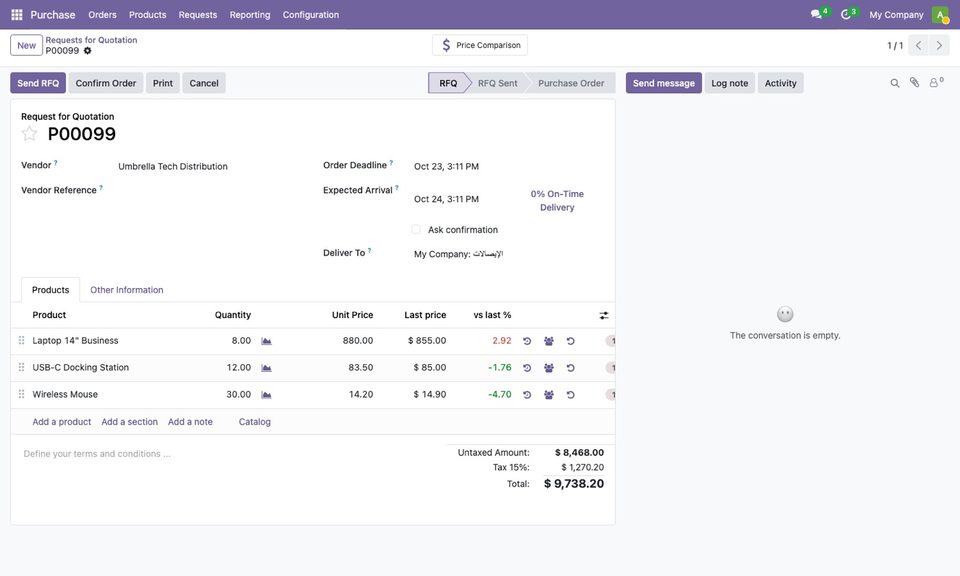Open the main apps grid menu
Viewport: 960px width, 576px height.
[x=17, y=14]
